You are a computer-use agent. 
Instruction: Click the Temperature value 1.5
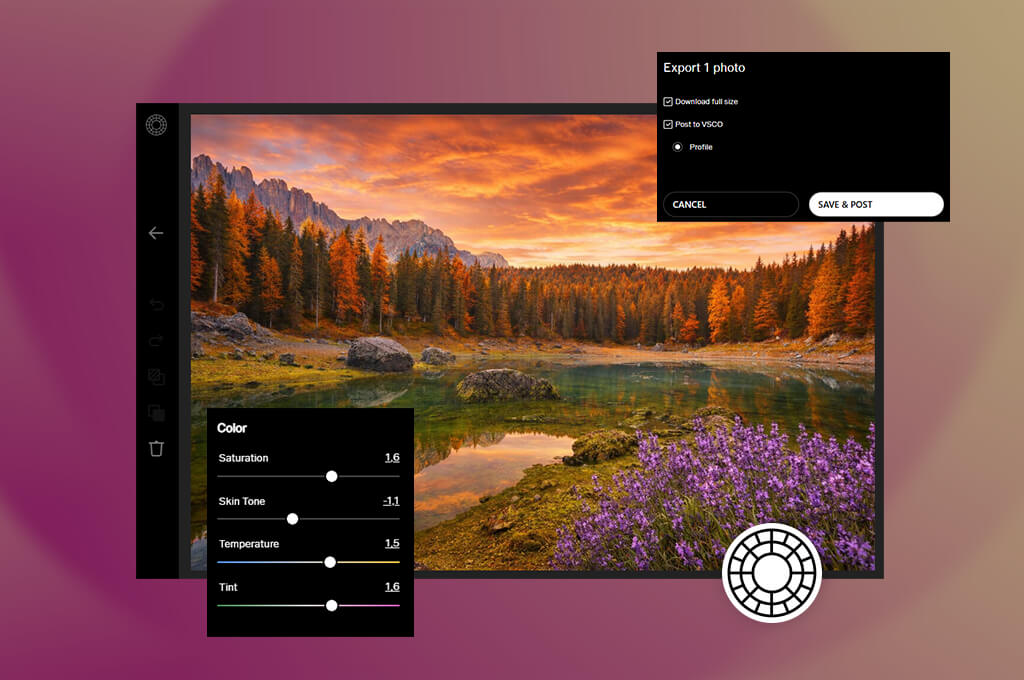pyautogui.click(x=392, y=543)
